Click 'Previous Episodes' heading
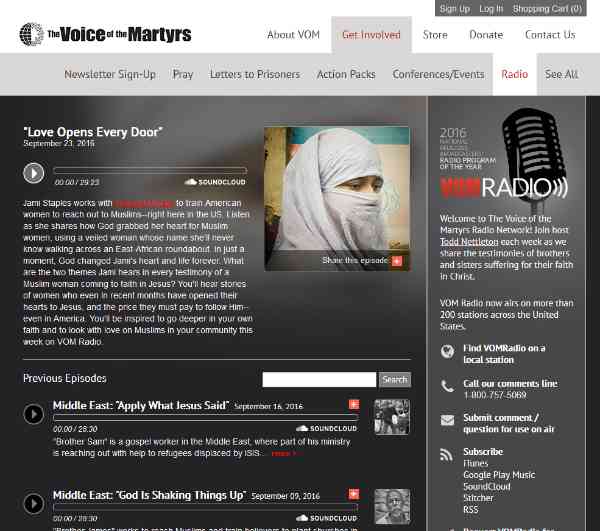Viewport: 600px width, 531px height. (65, 378)
